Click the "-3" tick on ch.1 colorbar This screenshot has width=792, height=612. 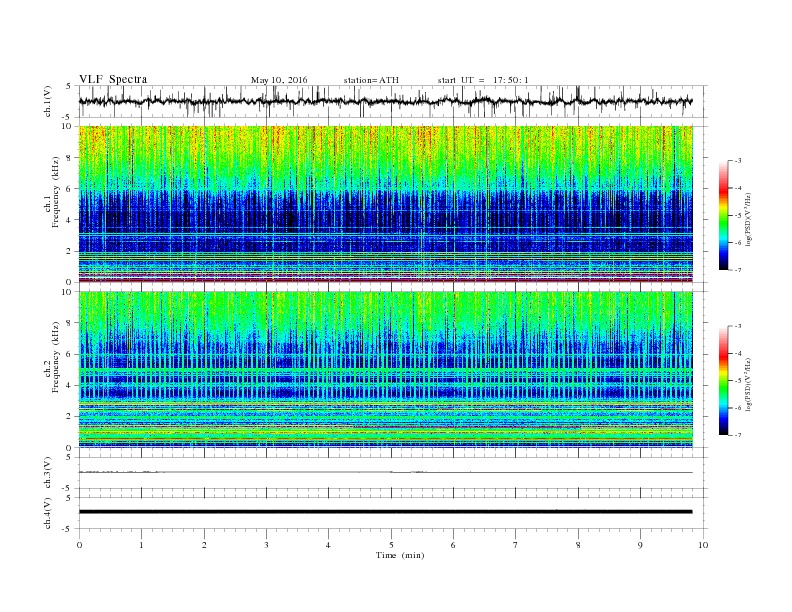coord(738,161)
